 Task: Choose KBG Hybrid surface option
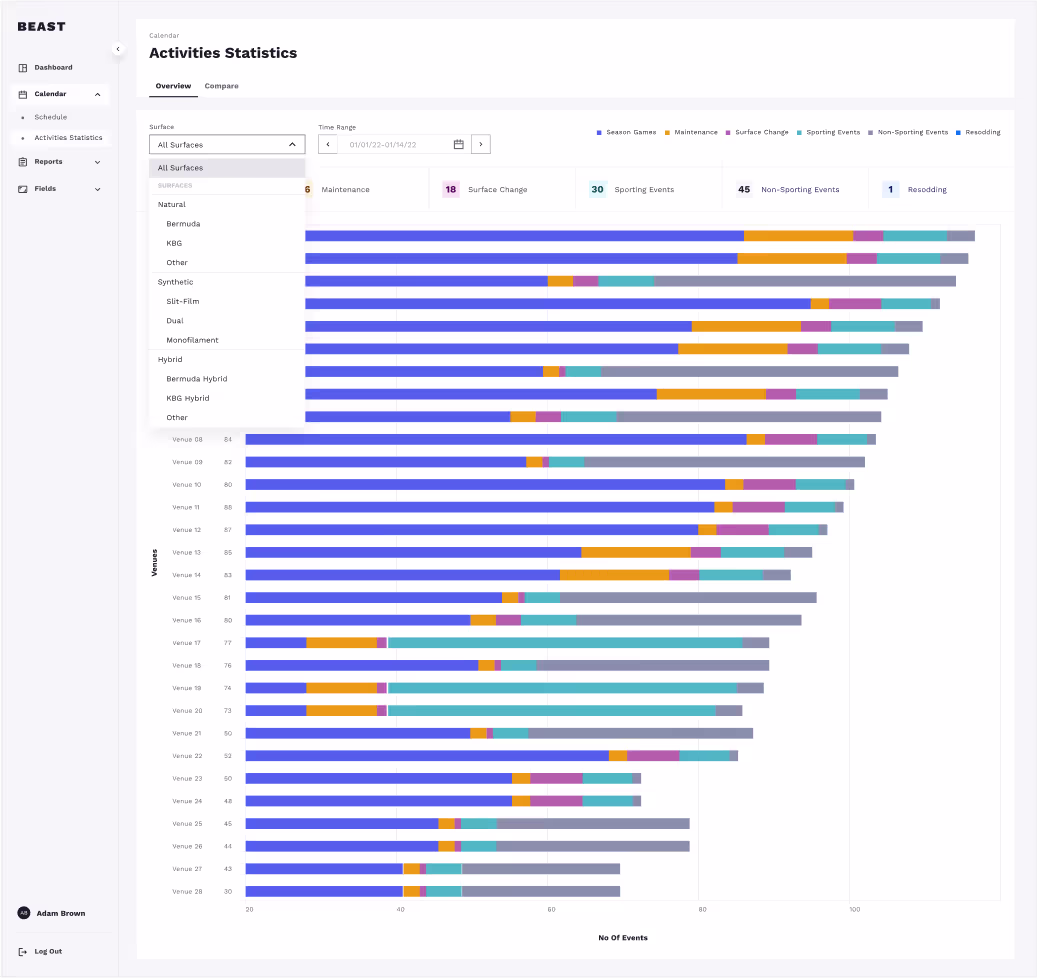pyautogui.click(x=227, y=398)
